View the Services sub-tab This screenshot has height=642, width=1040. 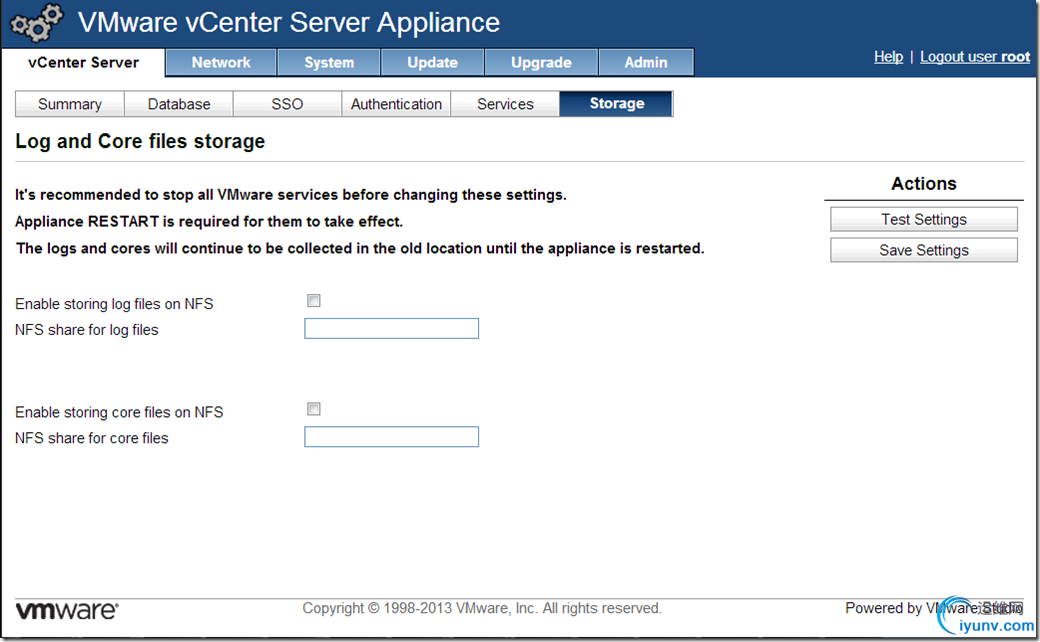pos(505,104)
